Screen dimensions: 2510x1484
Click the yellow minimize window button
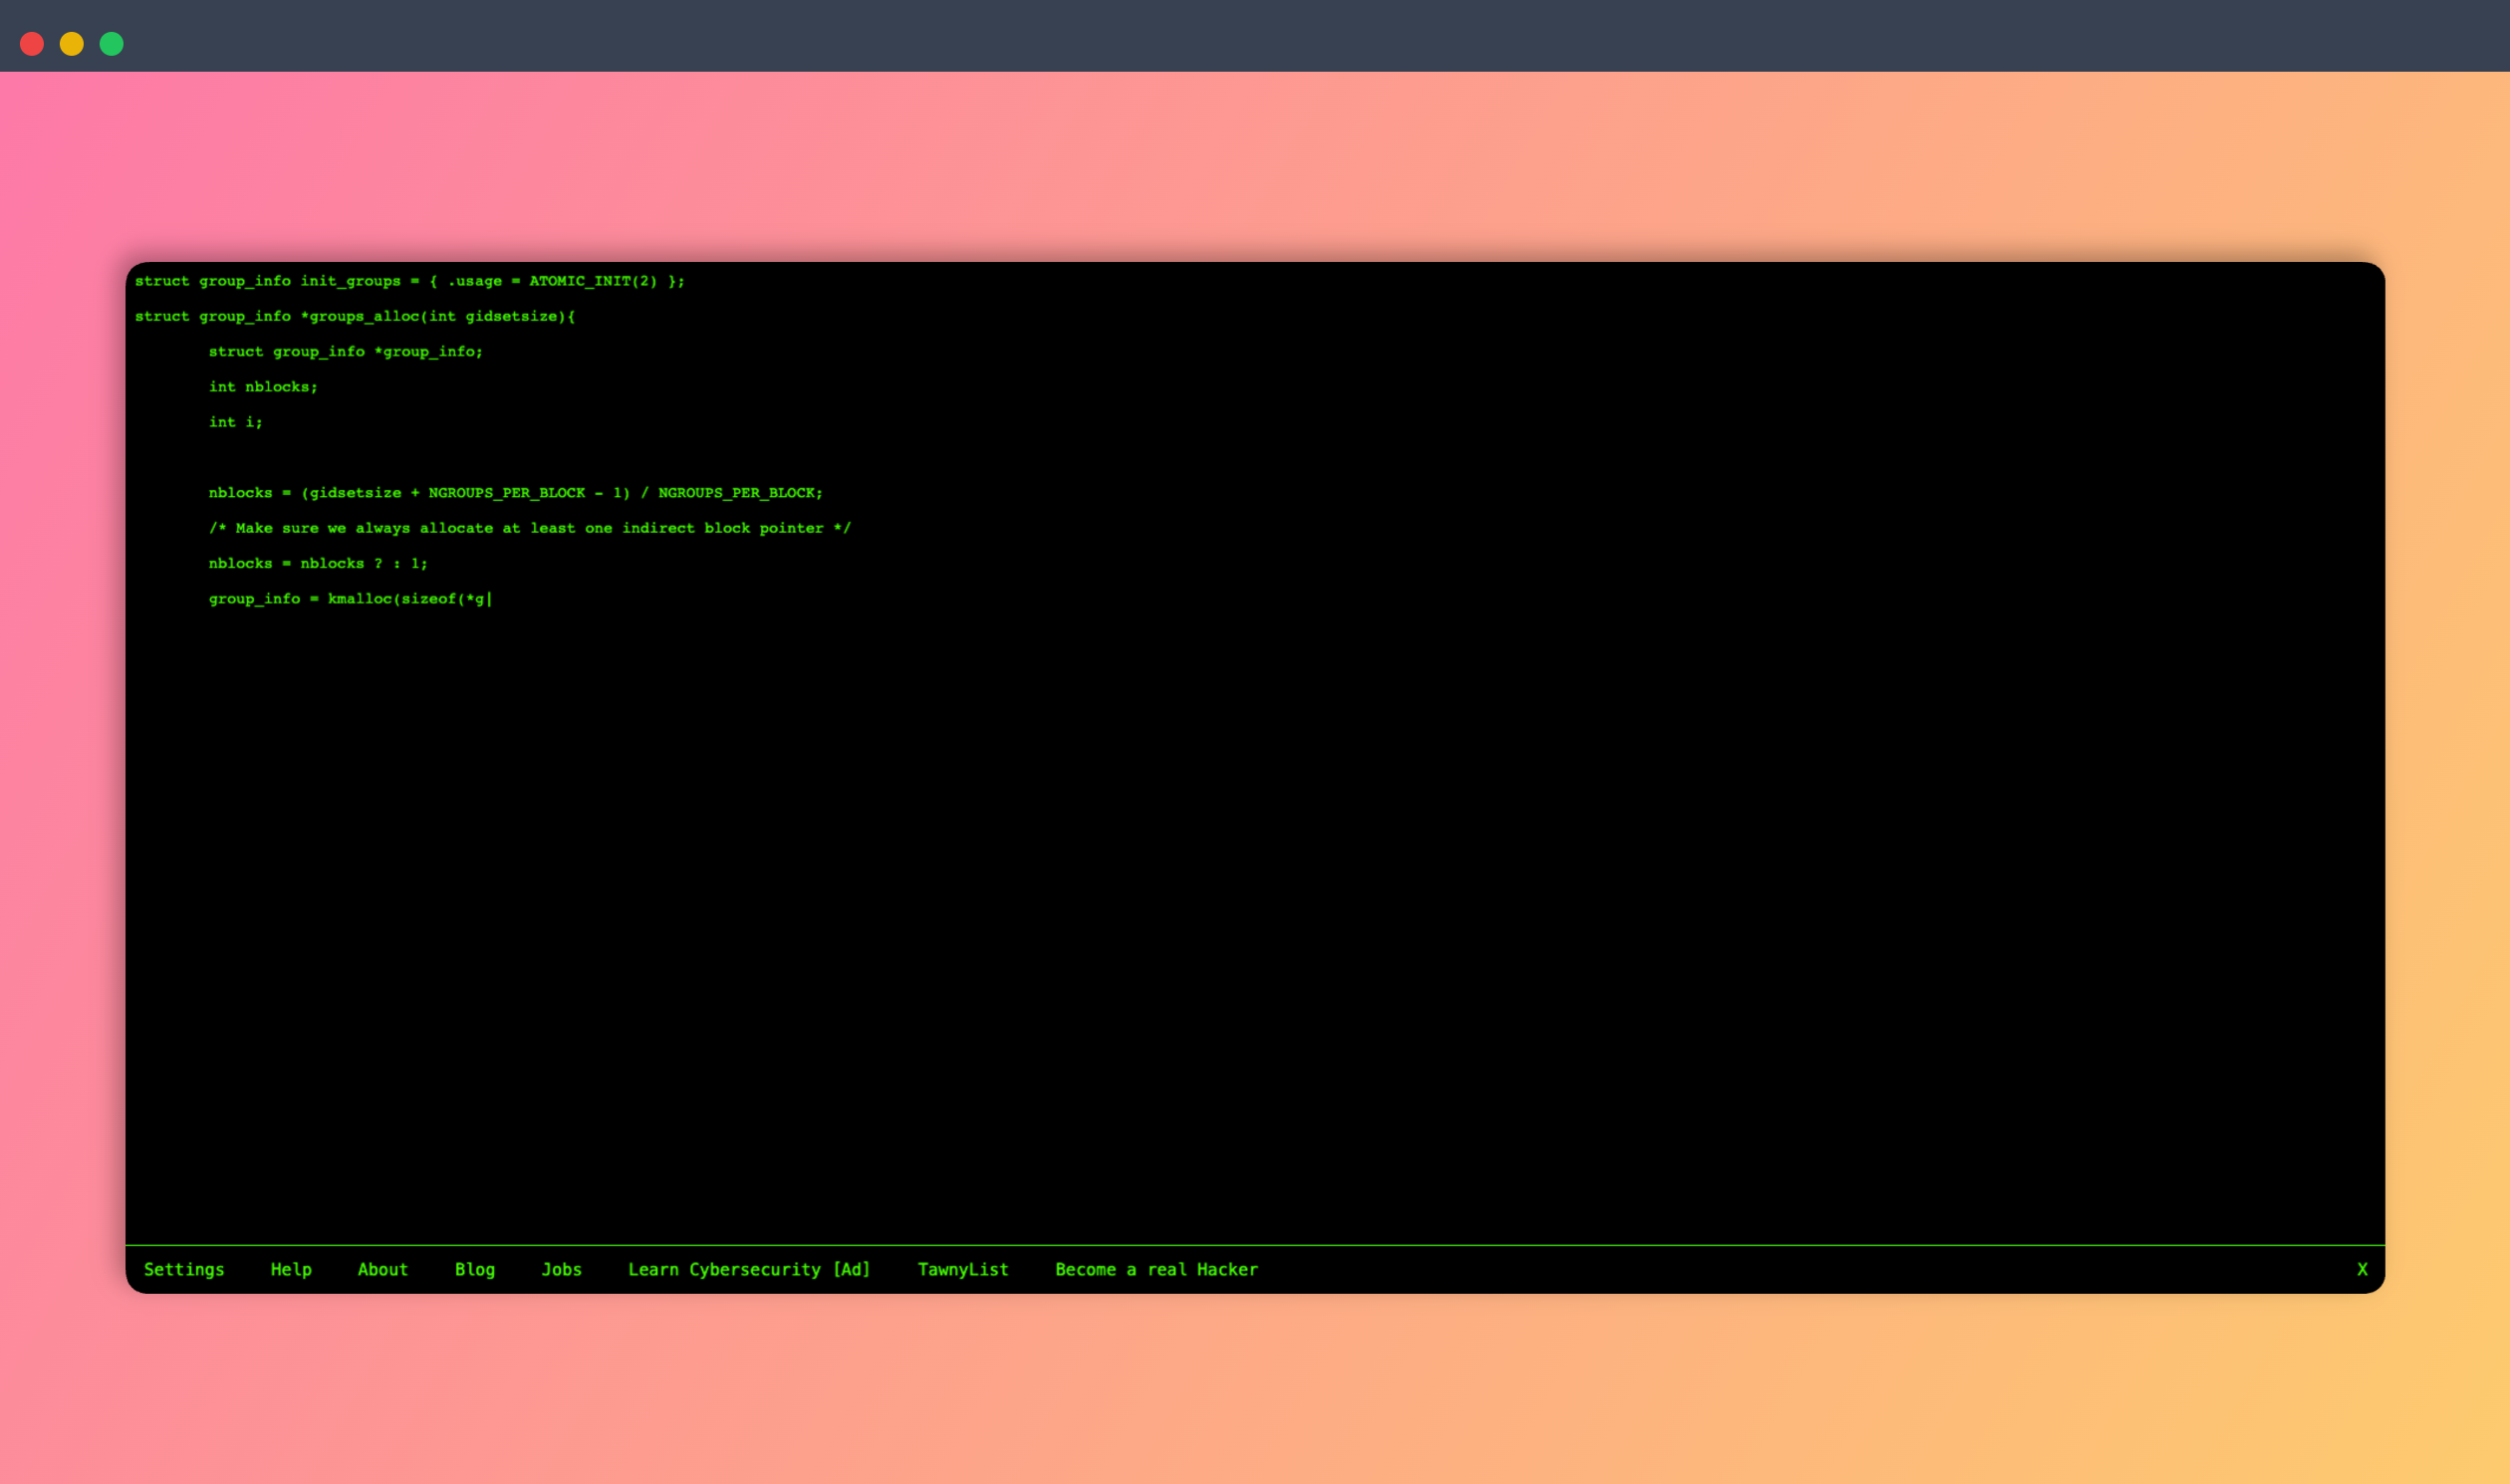(72, 44)
